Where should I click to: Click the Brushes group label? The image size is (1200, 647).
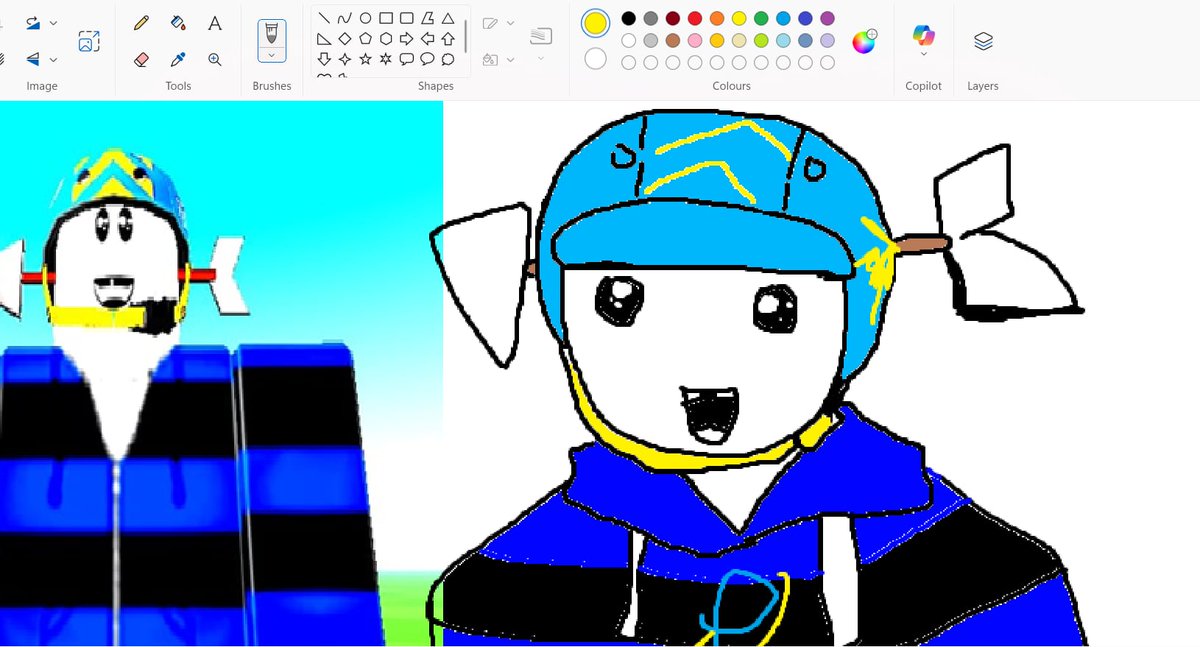(x=272, y=86)
